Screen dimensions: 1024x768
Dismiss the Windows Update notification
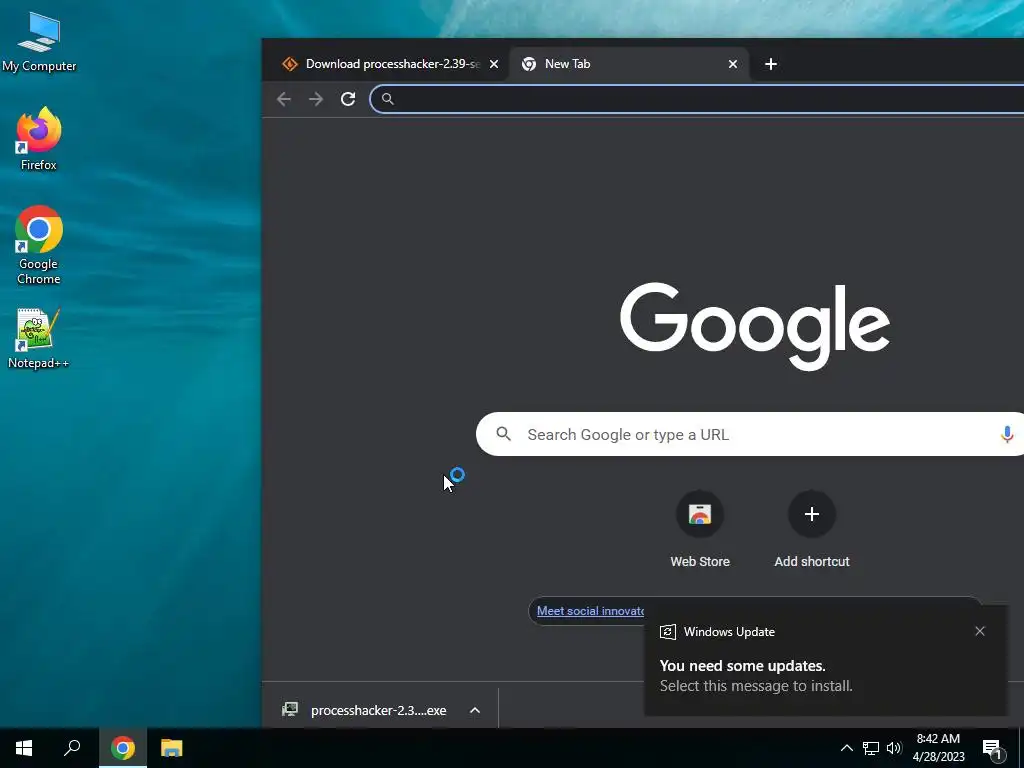coord(980,631)
